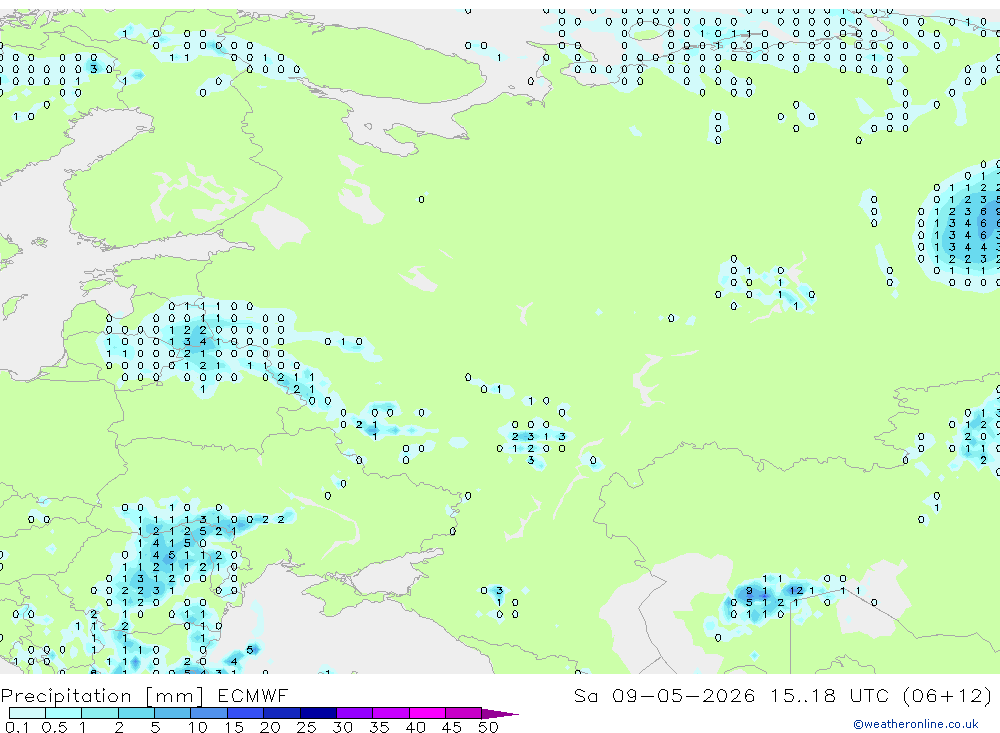Screen dimensions: 1000x733
Task: Click the 25–30 mm dark navy swatch
Action: click(x=318, y=713)
